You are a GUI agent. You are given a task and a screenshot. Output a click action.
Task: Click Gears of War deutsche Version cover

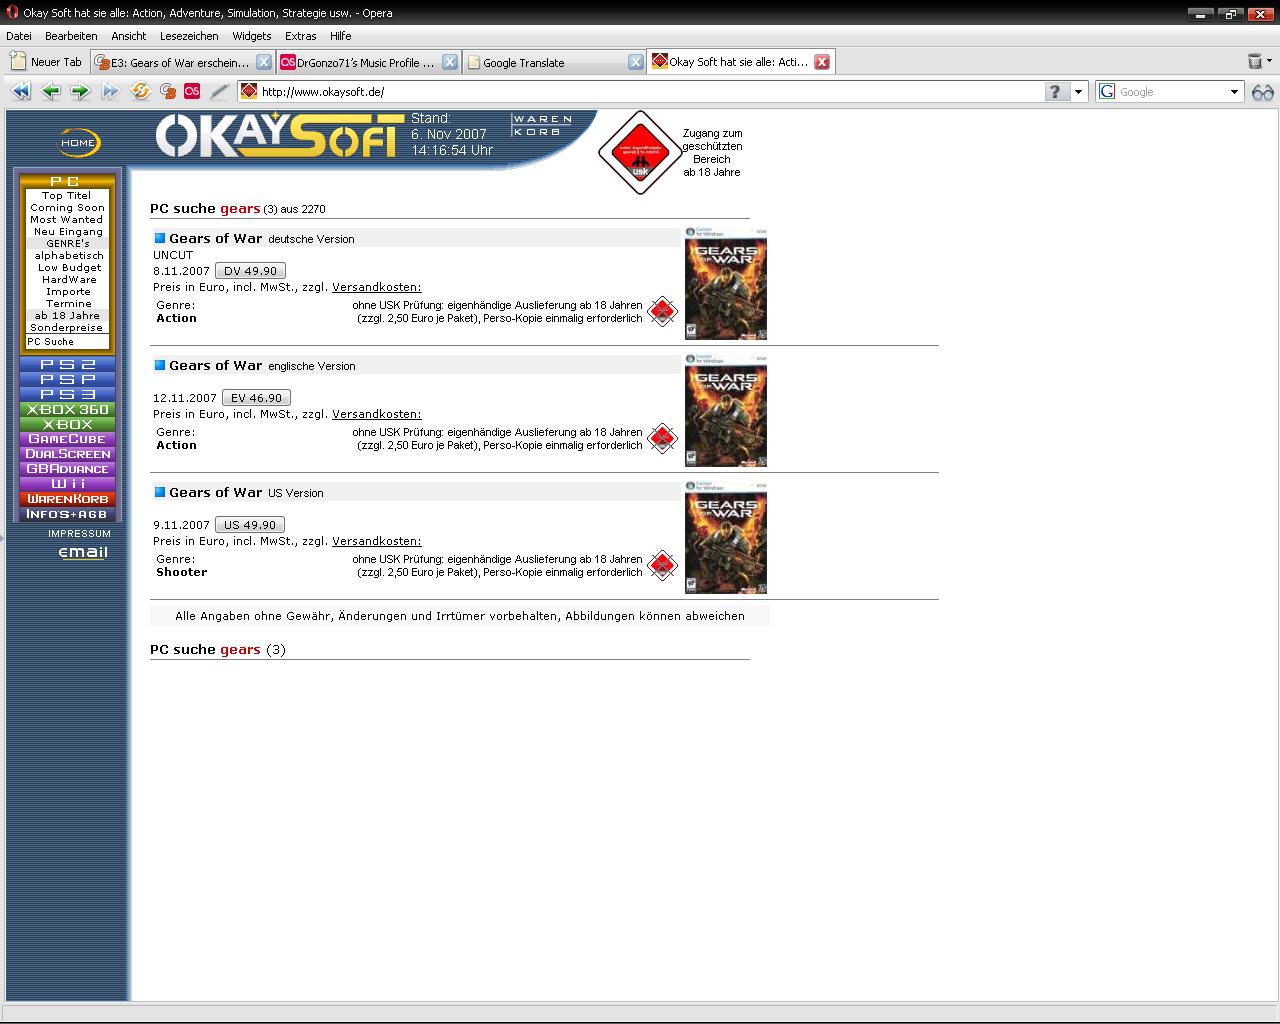coord(726,285)
